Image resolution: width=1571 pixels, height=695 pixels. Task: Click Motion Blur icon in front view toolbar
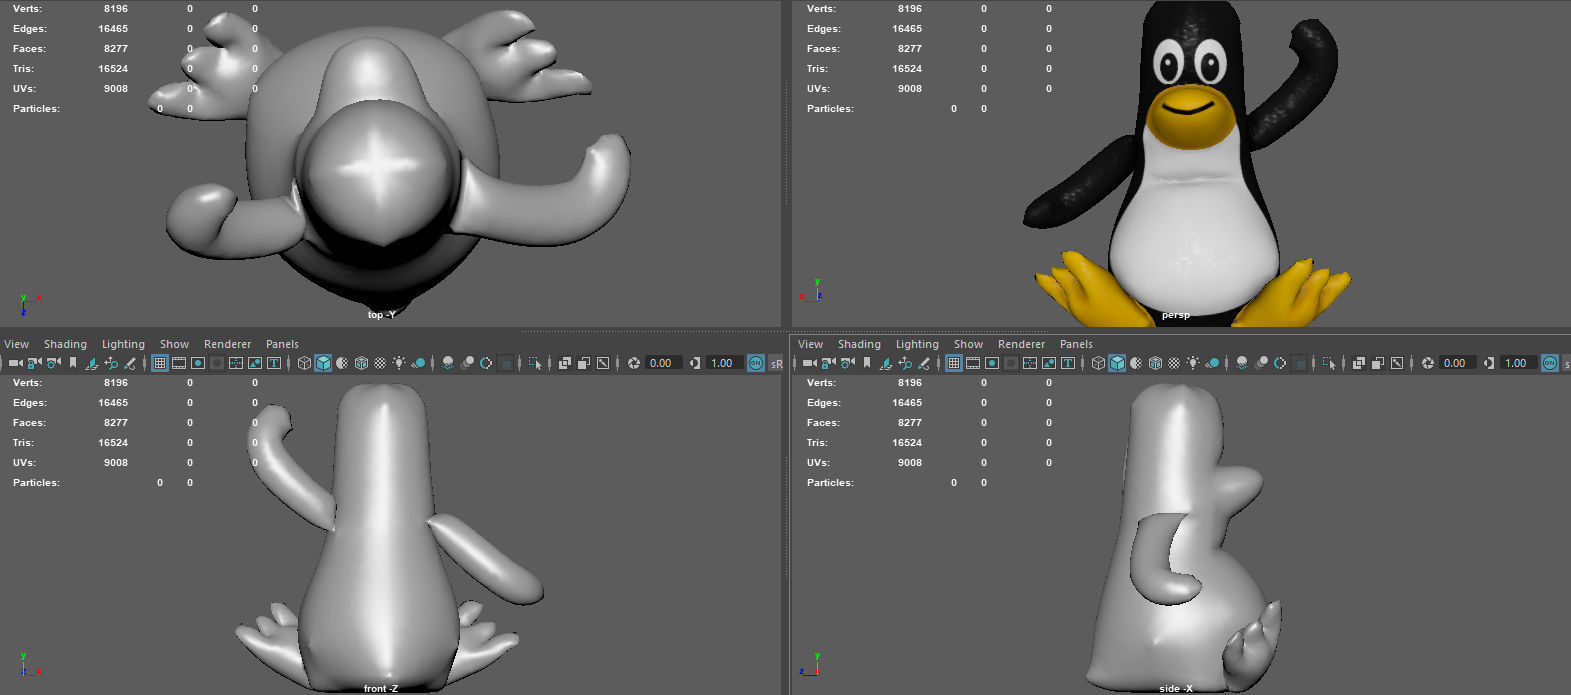point(468,363)
